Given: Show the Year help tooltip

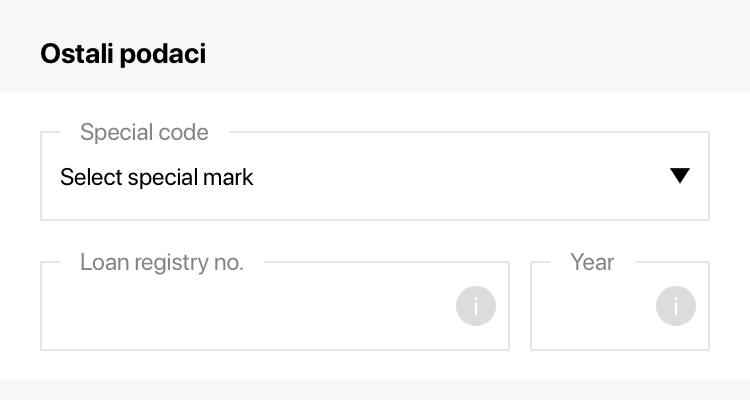Looking at the screenshot, I should click(676, 306).
